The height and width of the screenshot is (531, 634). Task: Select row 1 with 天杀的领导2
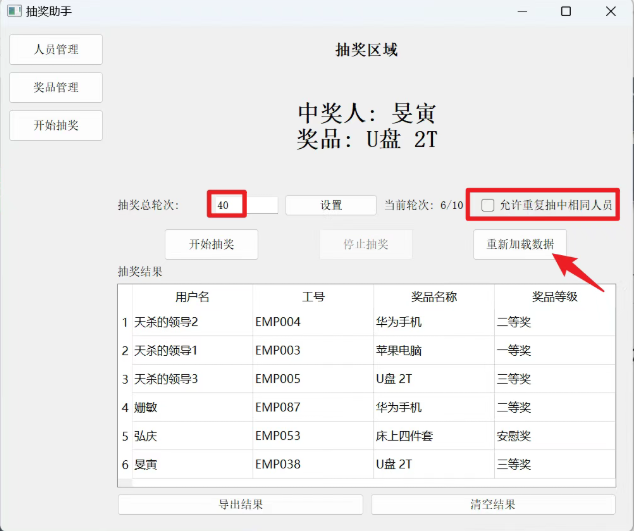[x=192, y=322]
